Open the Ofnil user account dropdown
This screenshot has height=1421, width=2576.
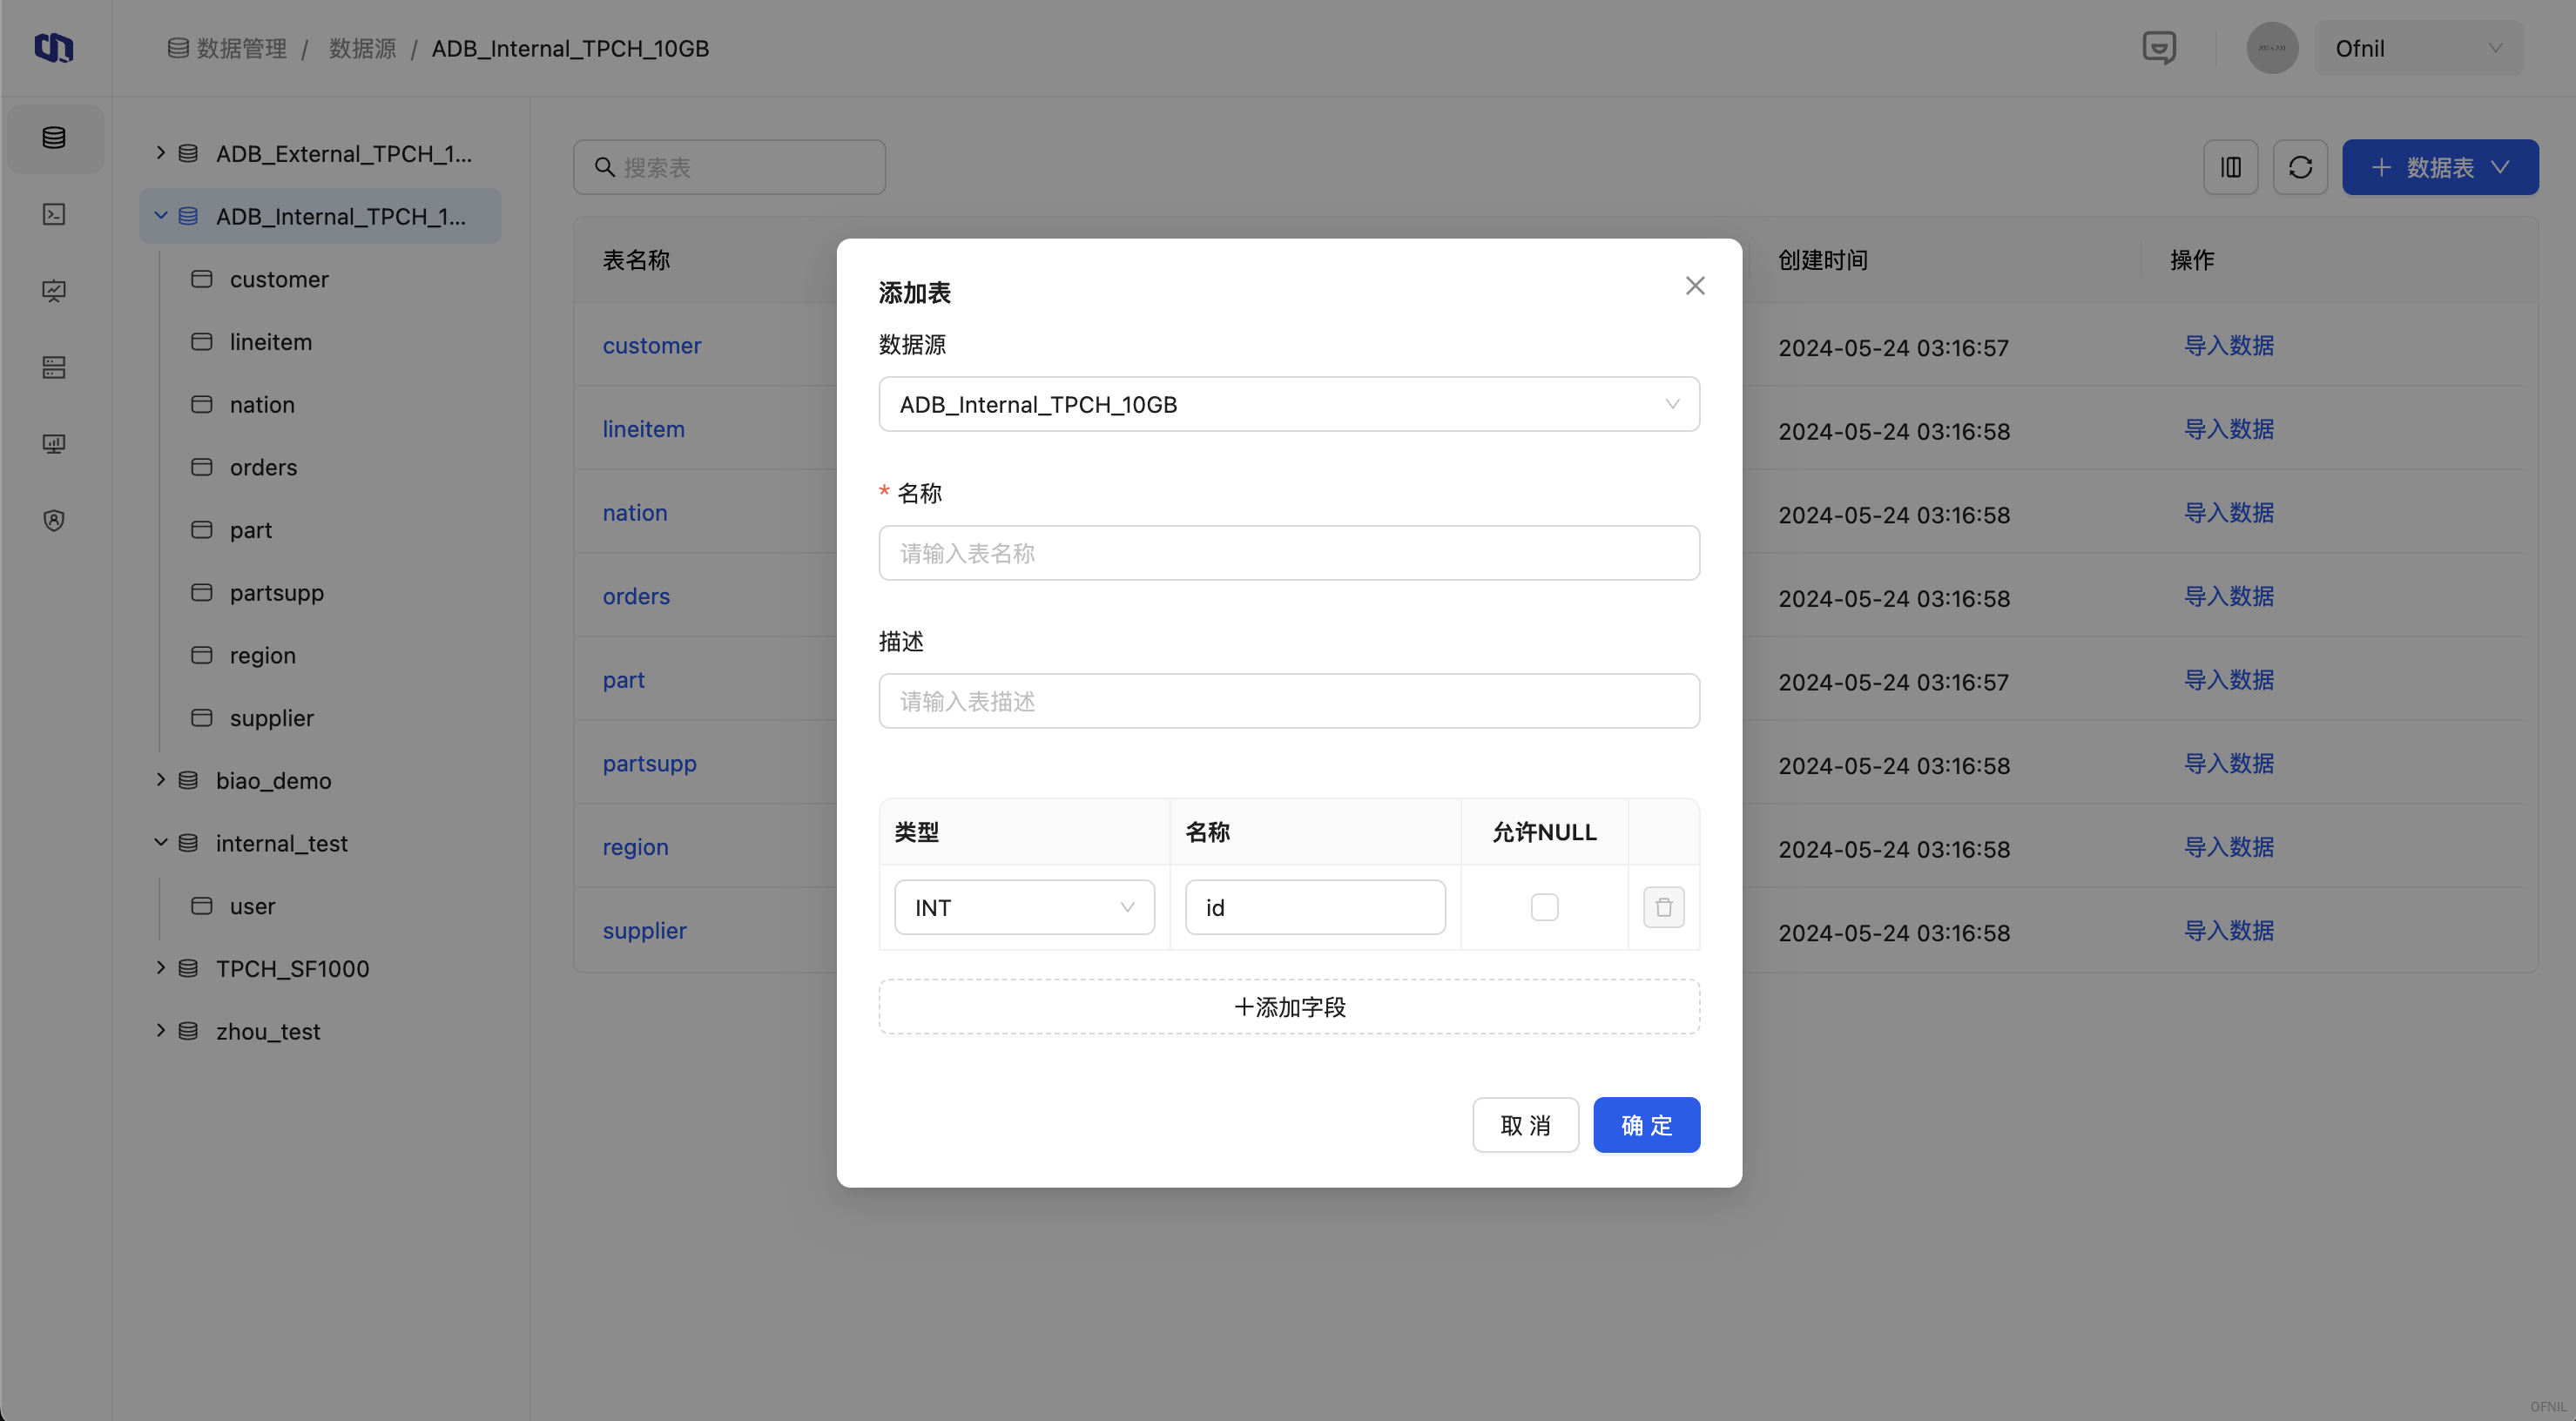[x=2418, y=48]
